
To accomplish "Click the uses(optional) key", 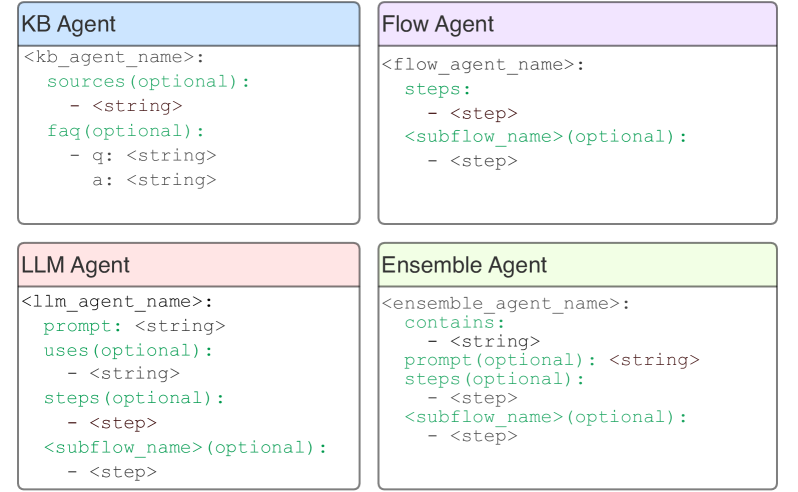I will click(x=129, y=350).
